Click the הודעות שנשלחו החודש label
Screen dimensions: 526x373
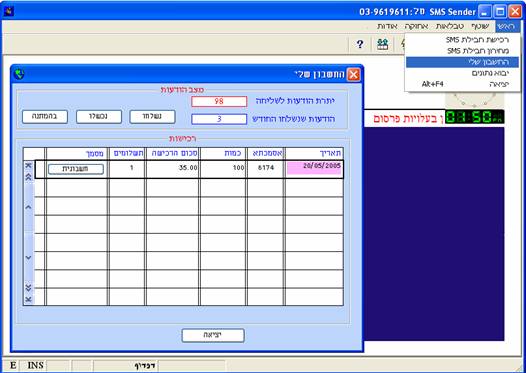point(293,119)
